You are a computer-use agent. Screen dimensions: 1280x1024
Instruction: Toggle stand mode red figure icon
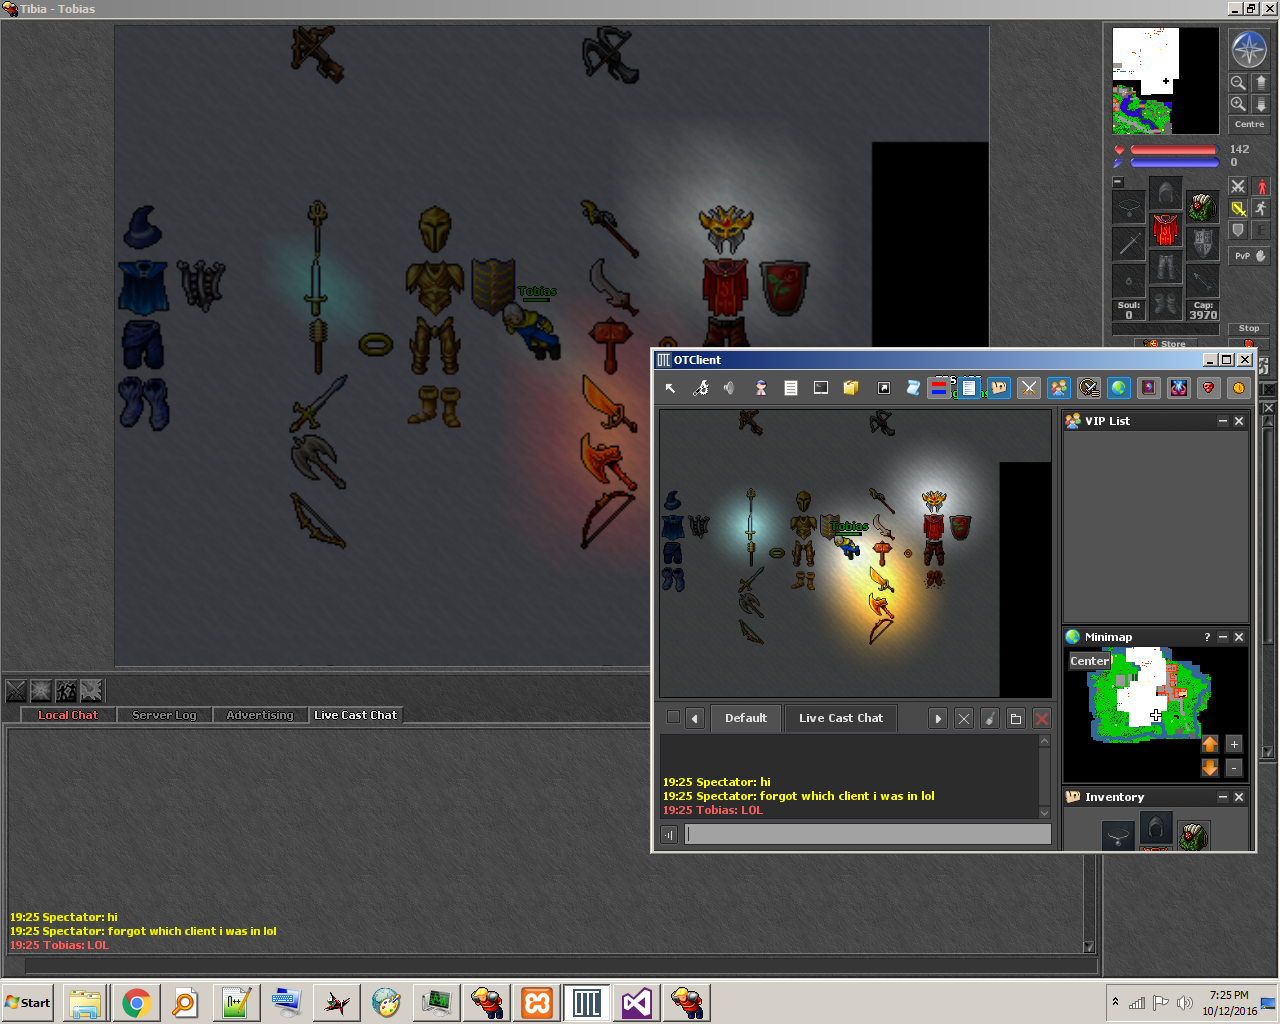coord(1262,186)
